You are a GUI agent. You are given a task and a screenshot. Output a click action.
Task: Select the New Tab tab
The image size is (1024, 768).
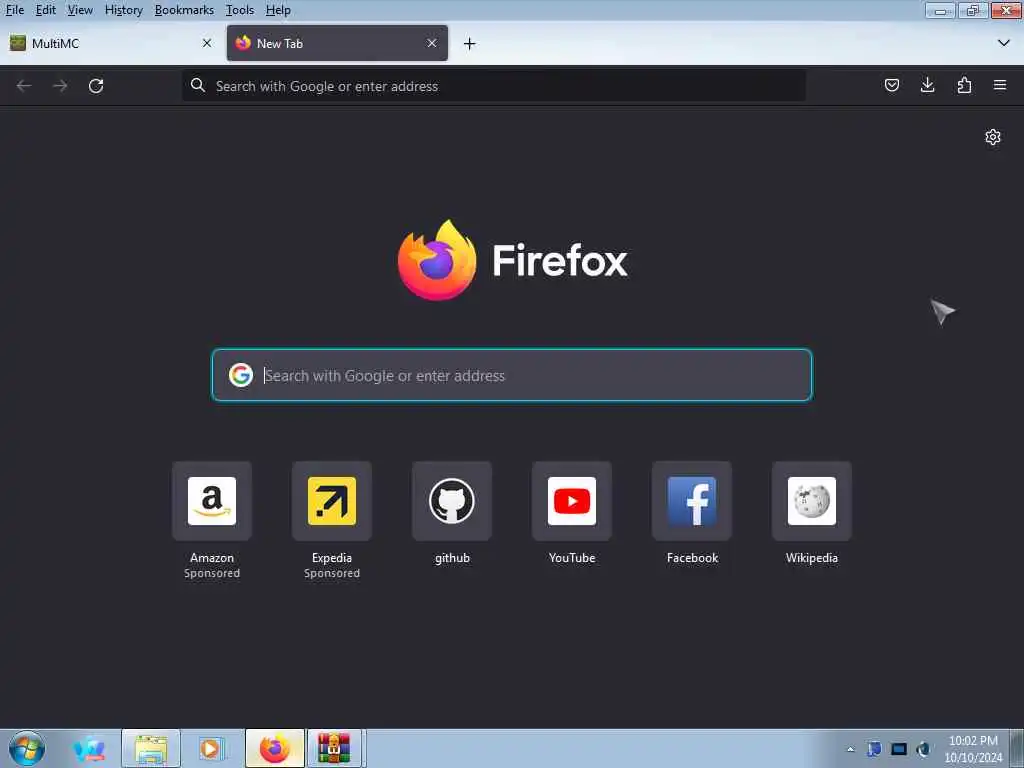[x=337, y=43]
